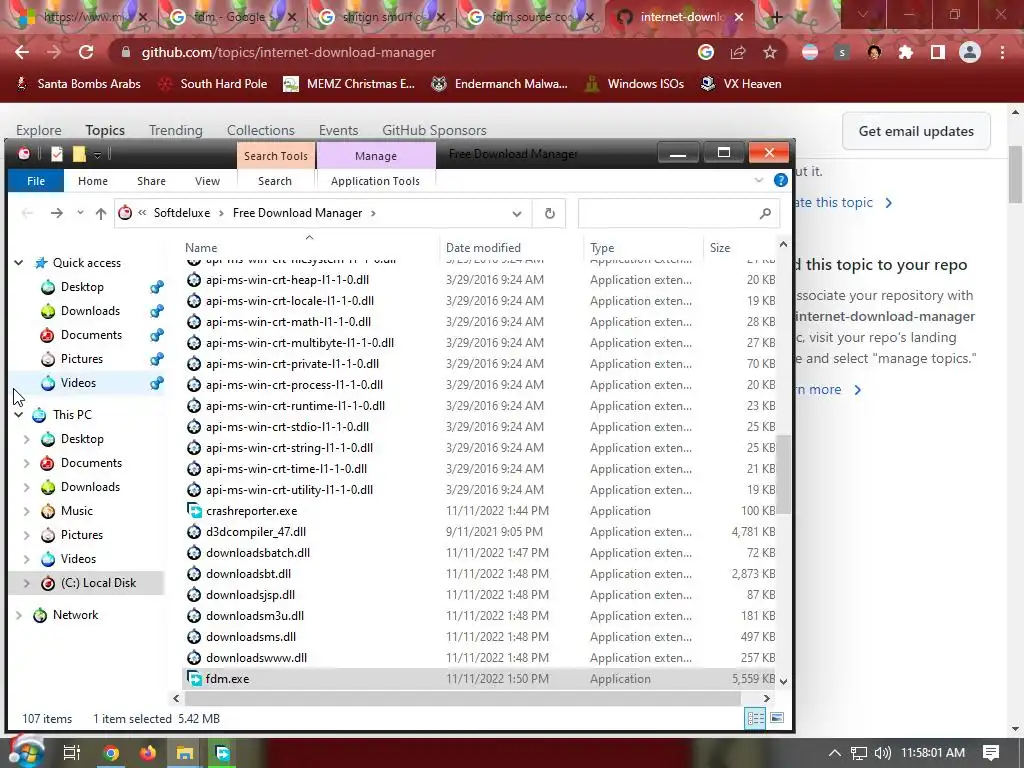
Task: Open Explorer help question mark icon
Action: coord(780,180)
